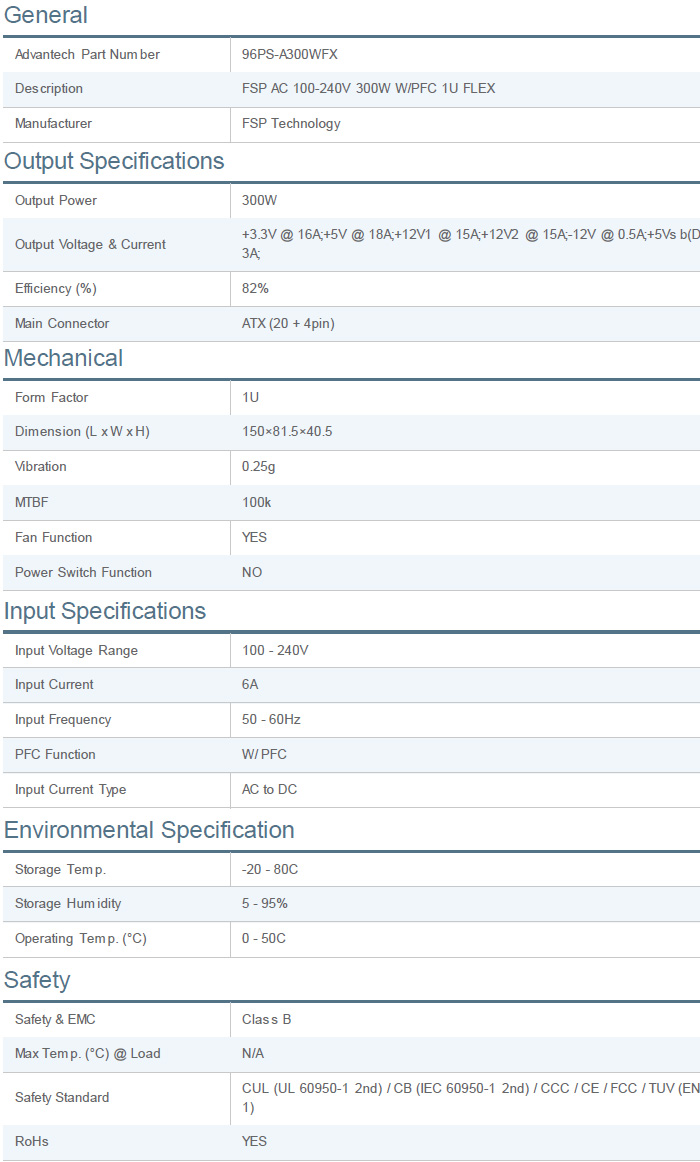Click the 82% efficiency value

point(255,289)
